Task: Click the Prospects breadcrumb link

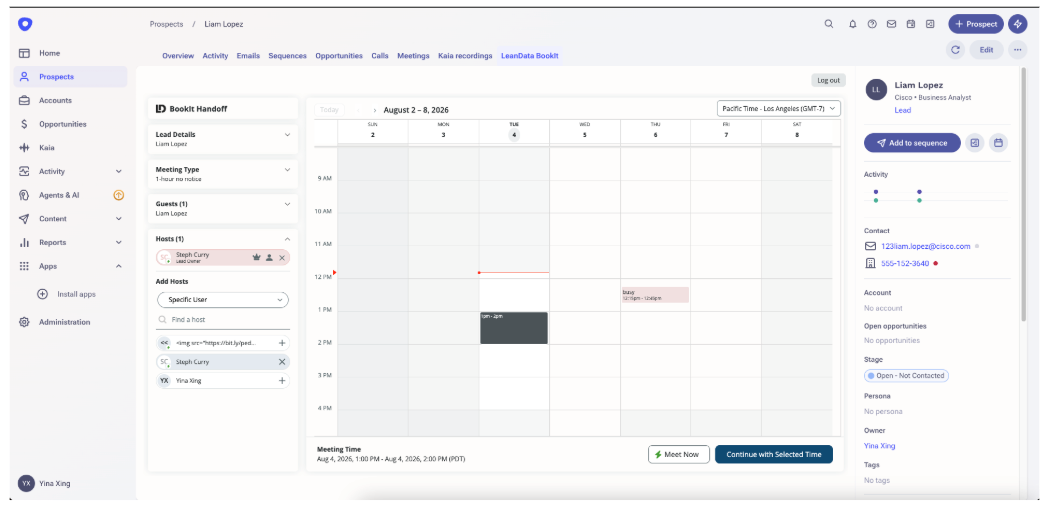Action: [167, 24]
